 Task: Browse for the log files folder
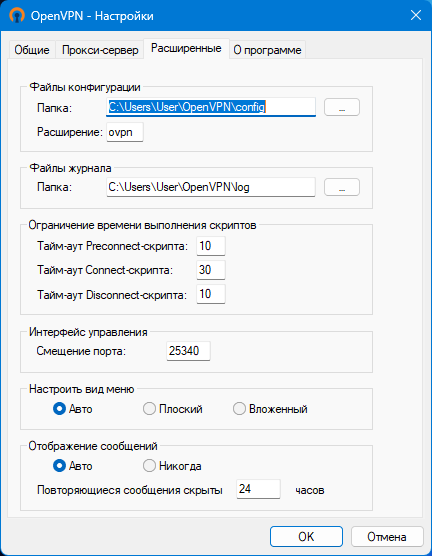pyautogui.click(x=342, y=187)
